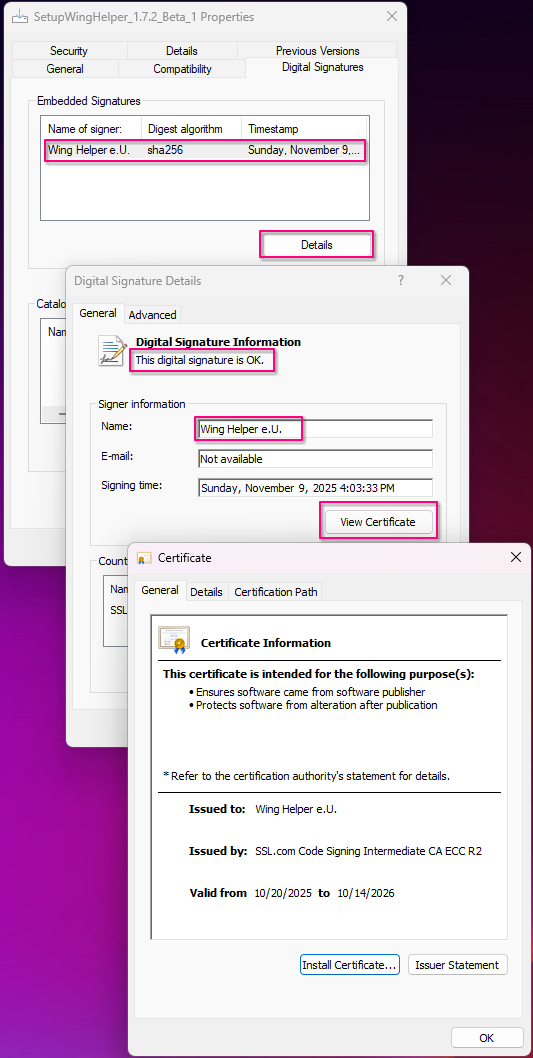Click the Valid from 10/20/2025 date
The image size is (533, 1058).
283,893
